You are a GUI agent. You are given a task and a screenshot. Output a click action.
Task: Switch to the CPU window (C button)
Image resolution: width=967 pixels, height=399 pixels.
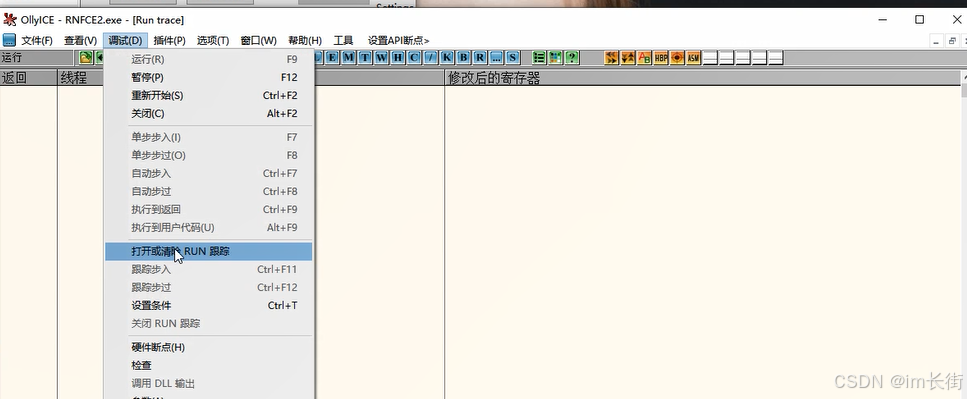[x=414, y=58]
